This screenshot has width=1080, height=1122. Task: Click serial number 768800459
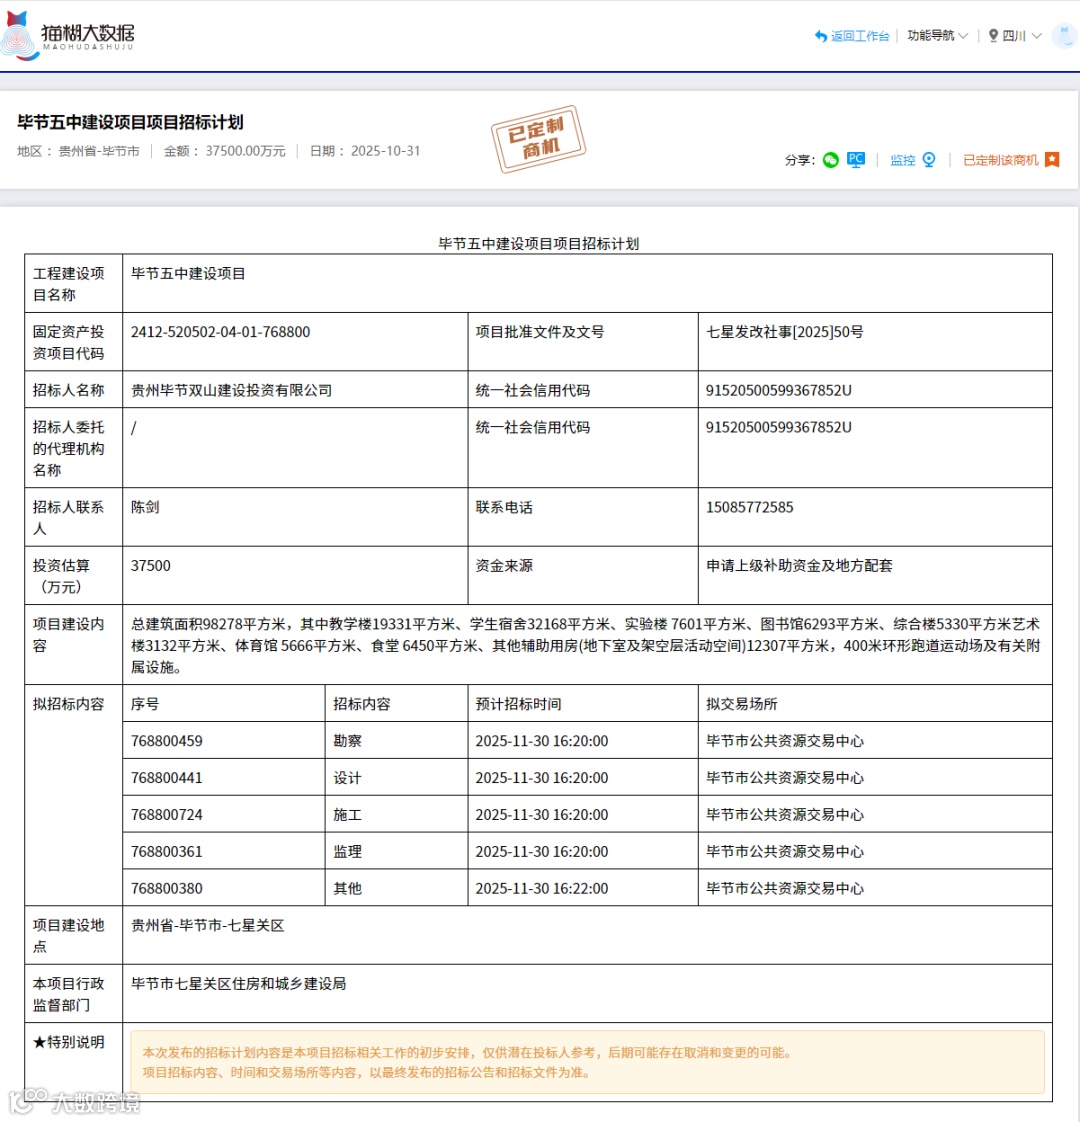(166, 741)
